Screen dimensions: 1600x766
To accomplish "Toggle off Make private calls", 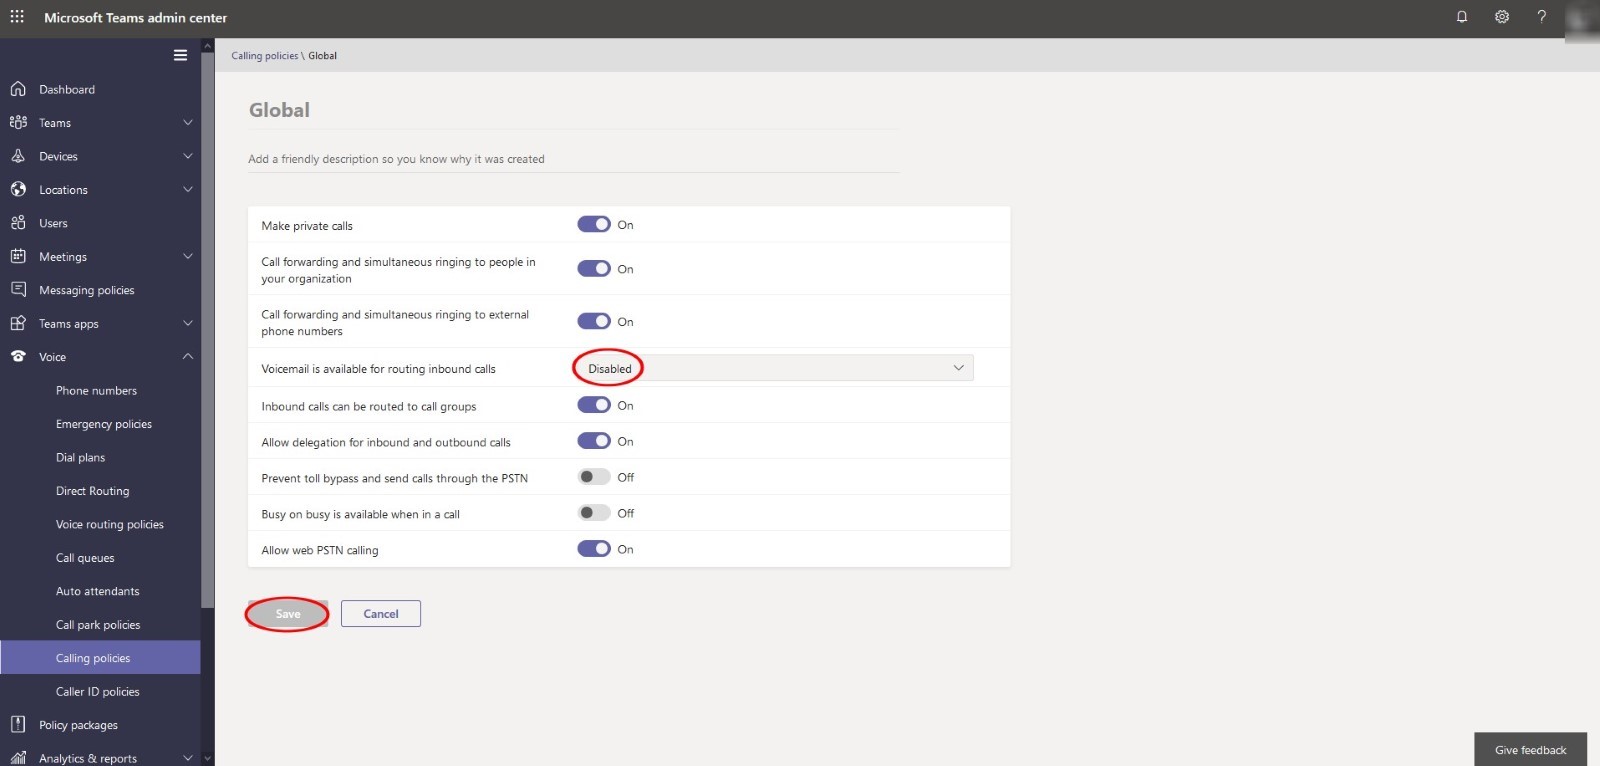I will pyautogui.click(x=594, y=224).
